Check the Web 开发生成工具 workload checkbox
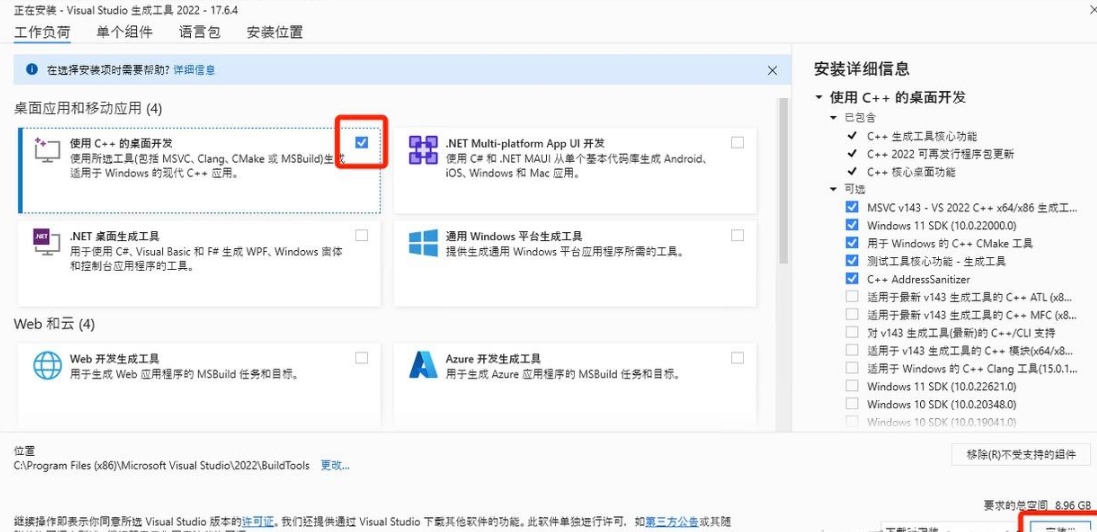The image size is (1097, 532). pos(362,358)
